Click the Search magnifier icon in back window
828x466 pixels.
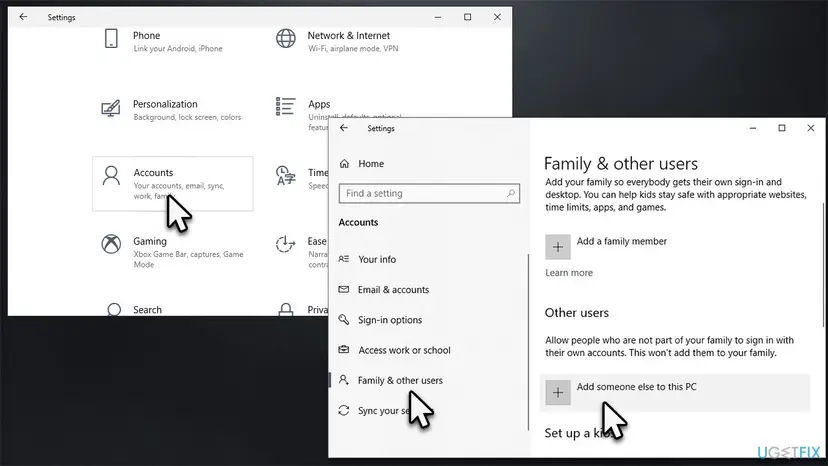click(114, 309)
